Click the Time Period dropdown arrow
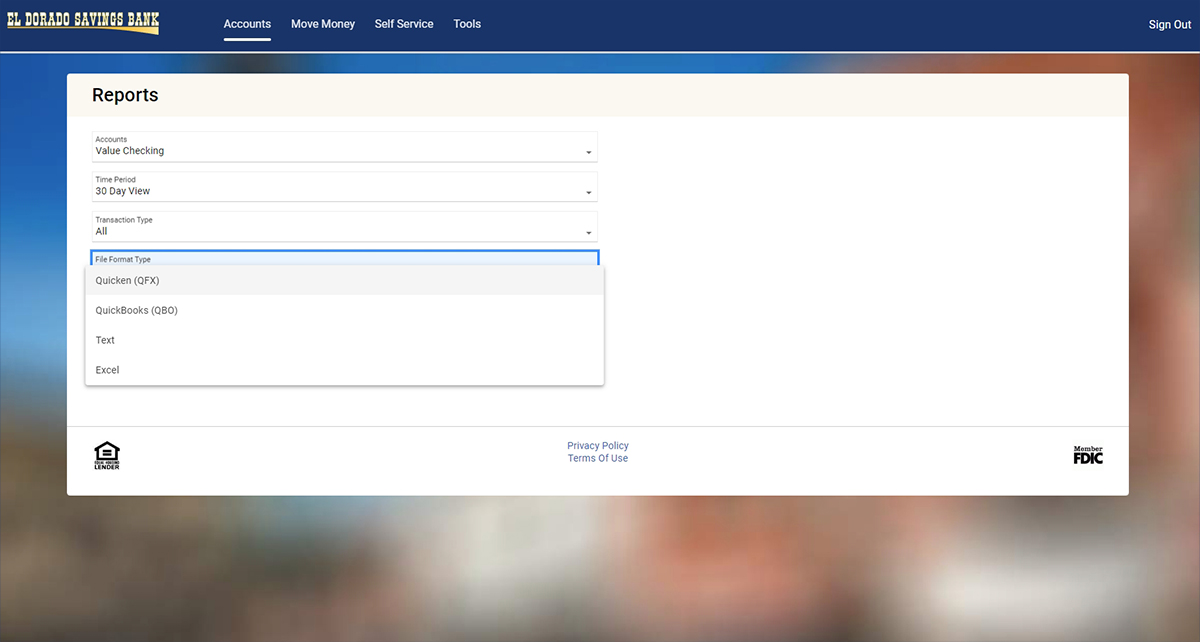This screenshot has width=1200, height=642. pyautogui.click(x=588, y=193)
